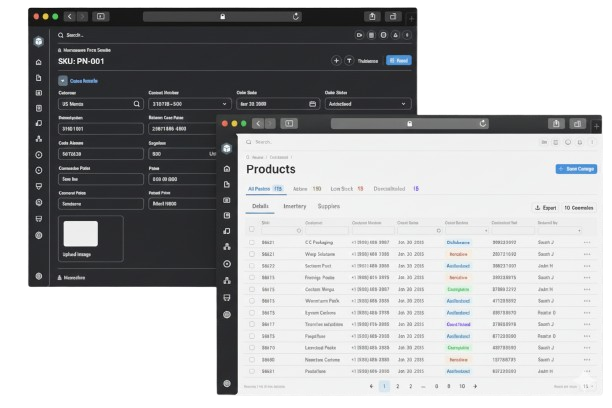The image size is (612, 408).
Task: Click the round T button beside SKU: PN-001
Action: (349, 61)
